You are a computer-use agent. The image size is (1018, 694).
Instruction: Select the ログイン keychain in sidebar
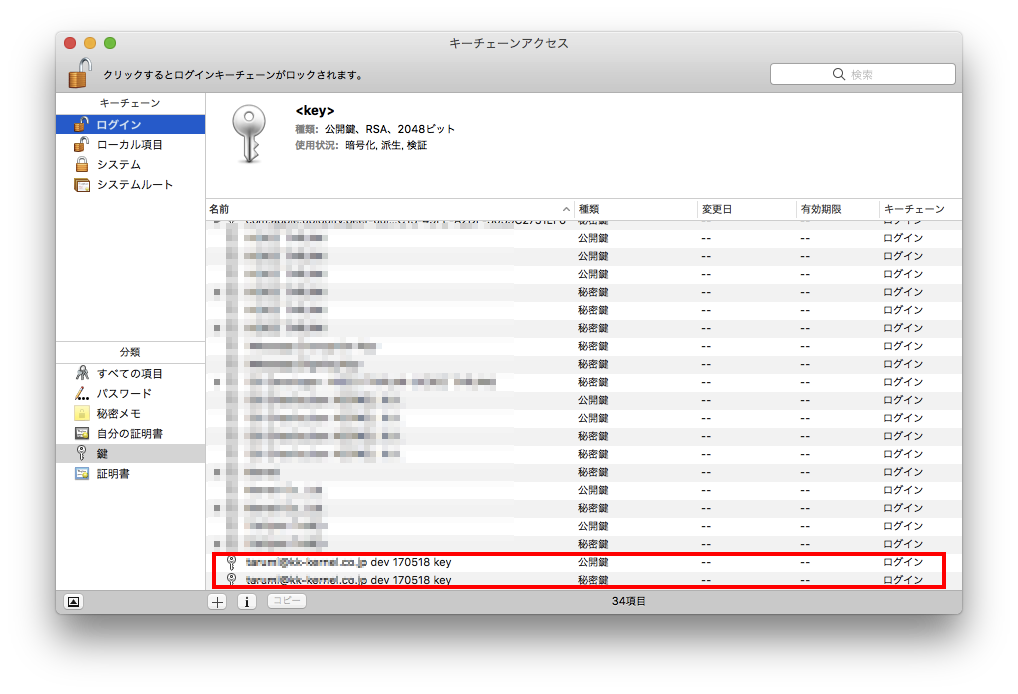point(118,125)
